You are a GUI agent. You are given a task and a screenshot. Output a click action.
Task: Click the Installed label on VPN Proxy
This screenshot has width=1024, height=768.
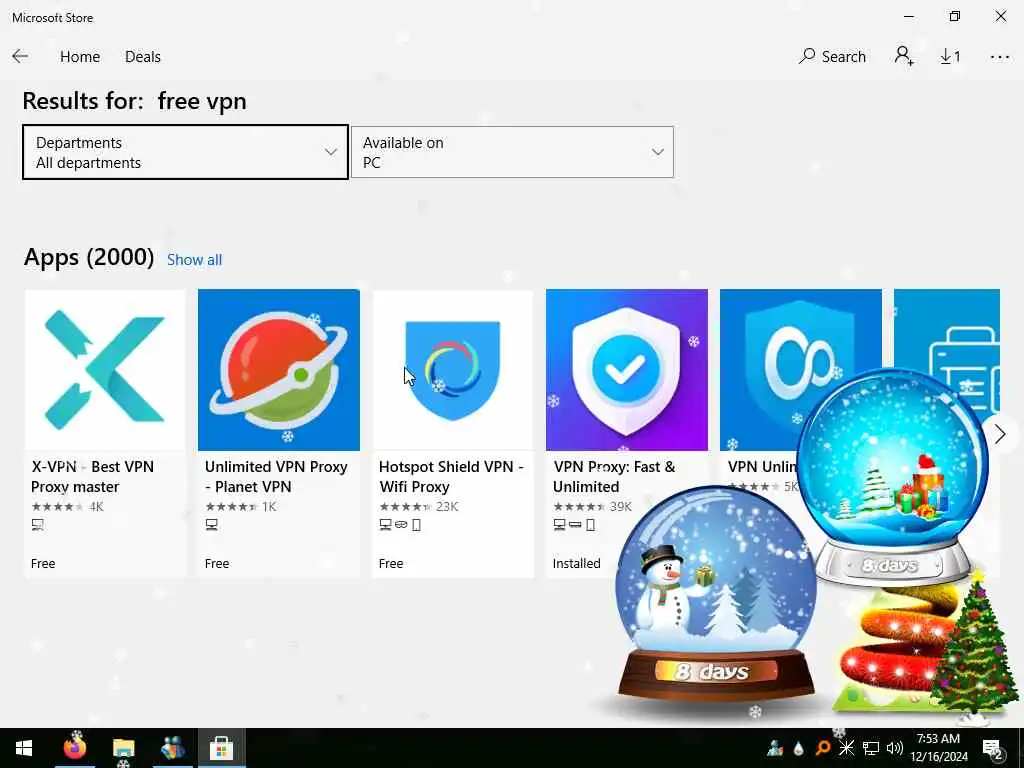[576, 564]
